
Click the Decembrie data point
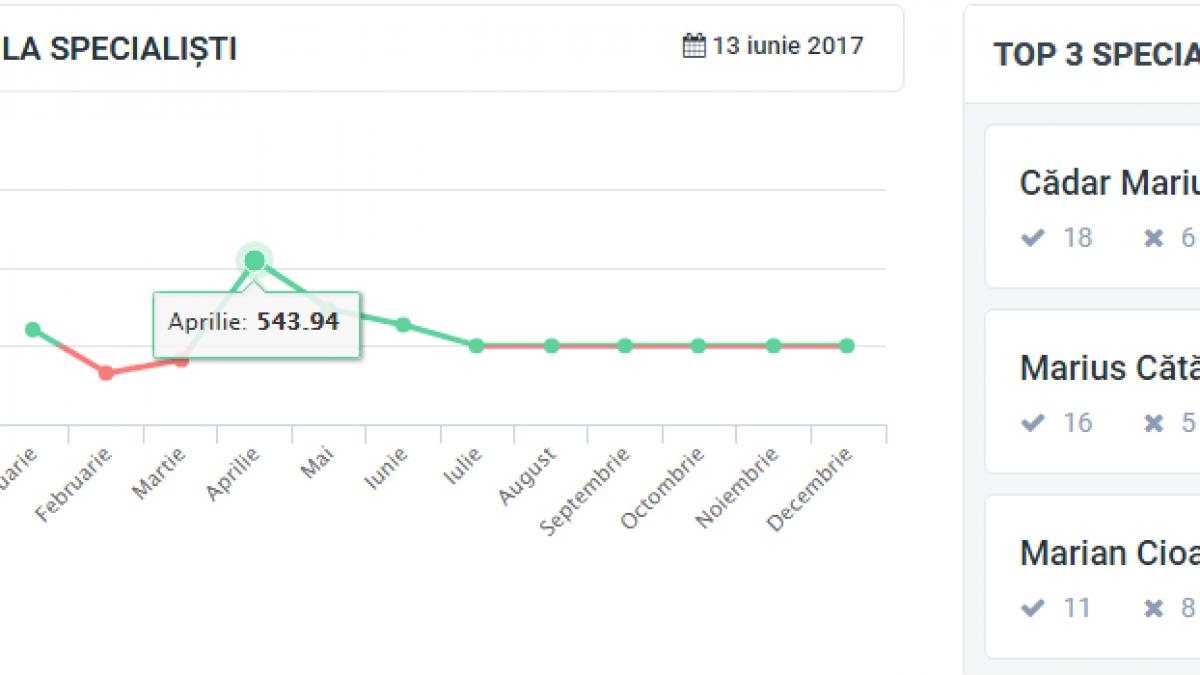[847, 346]
